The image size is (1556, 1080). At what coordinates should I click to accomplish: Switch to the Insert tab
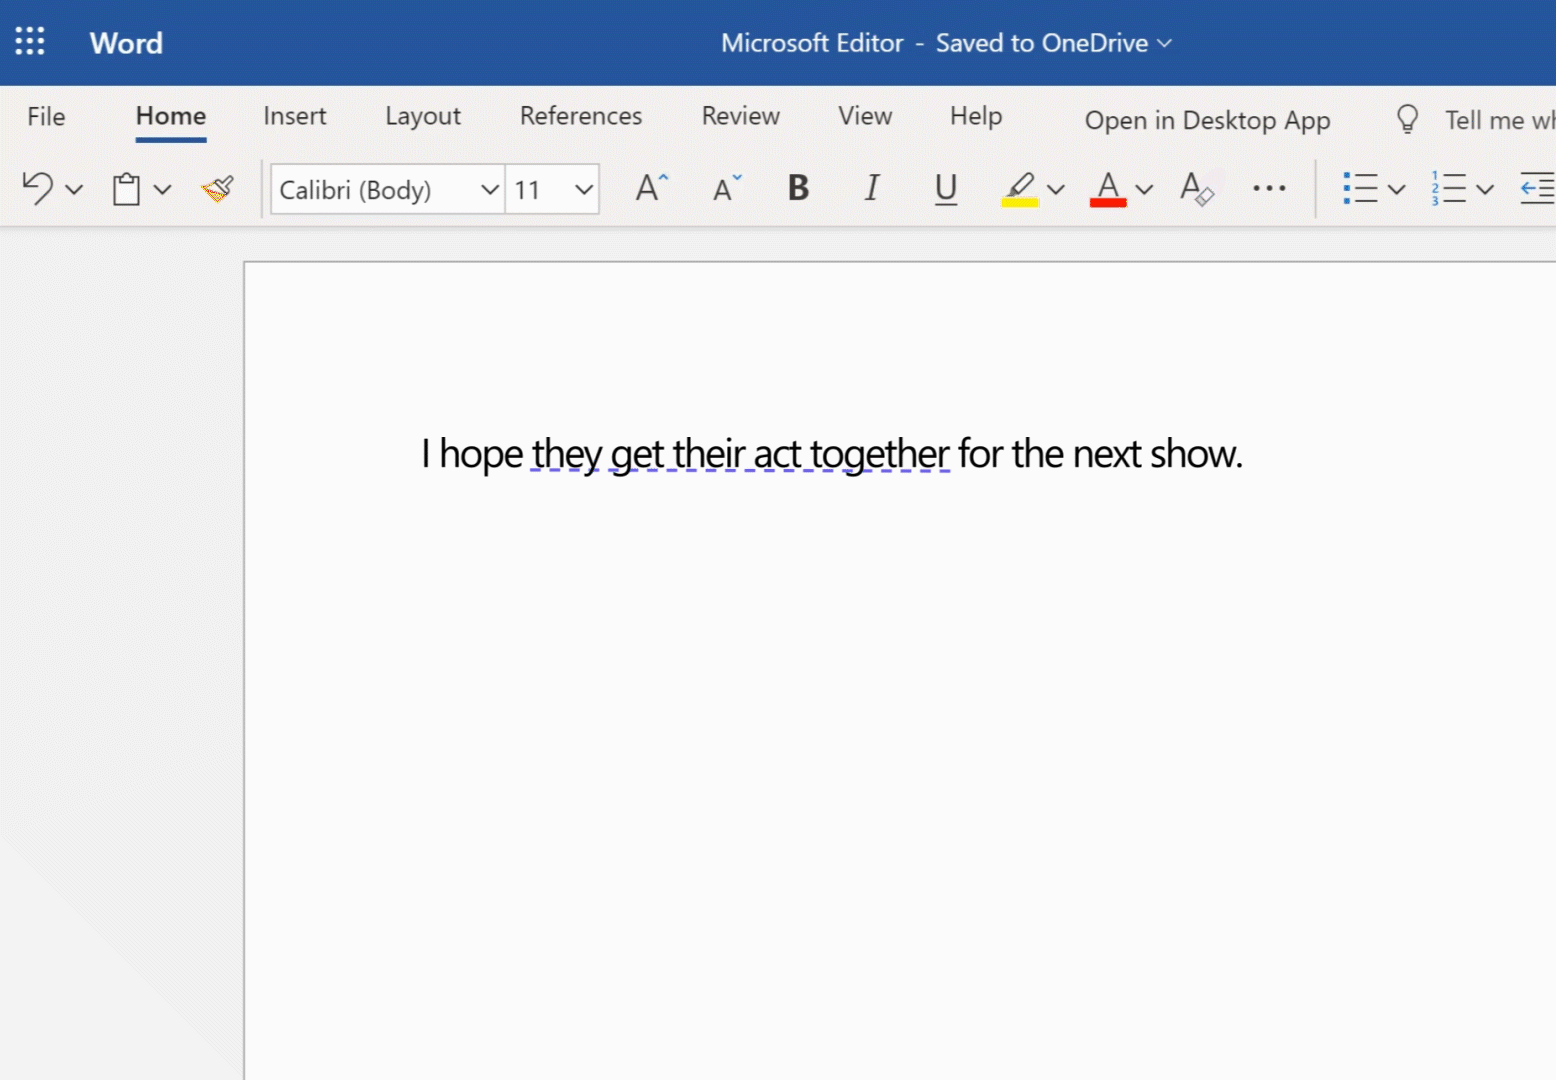point(294,116)
